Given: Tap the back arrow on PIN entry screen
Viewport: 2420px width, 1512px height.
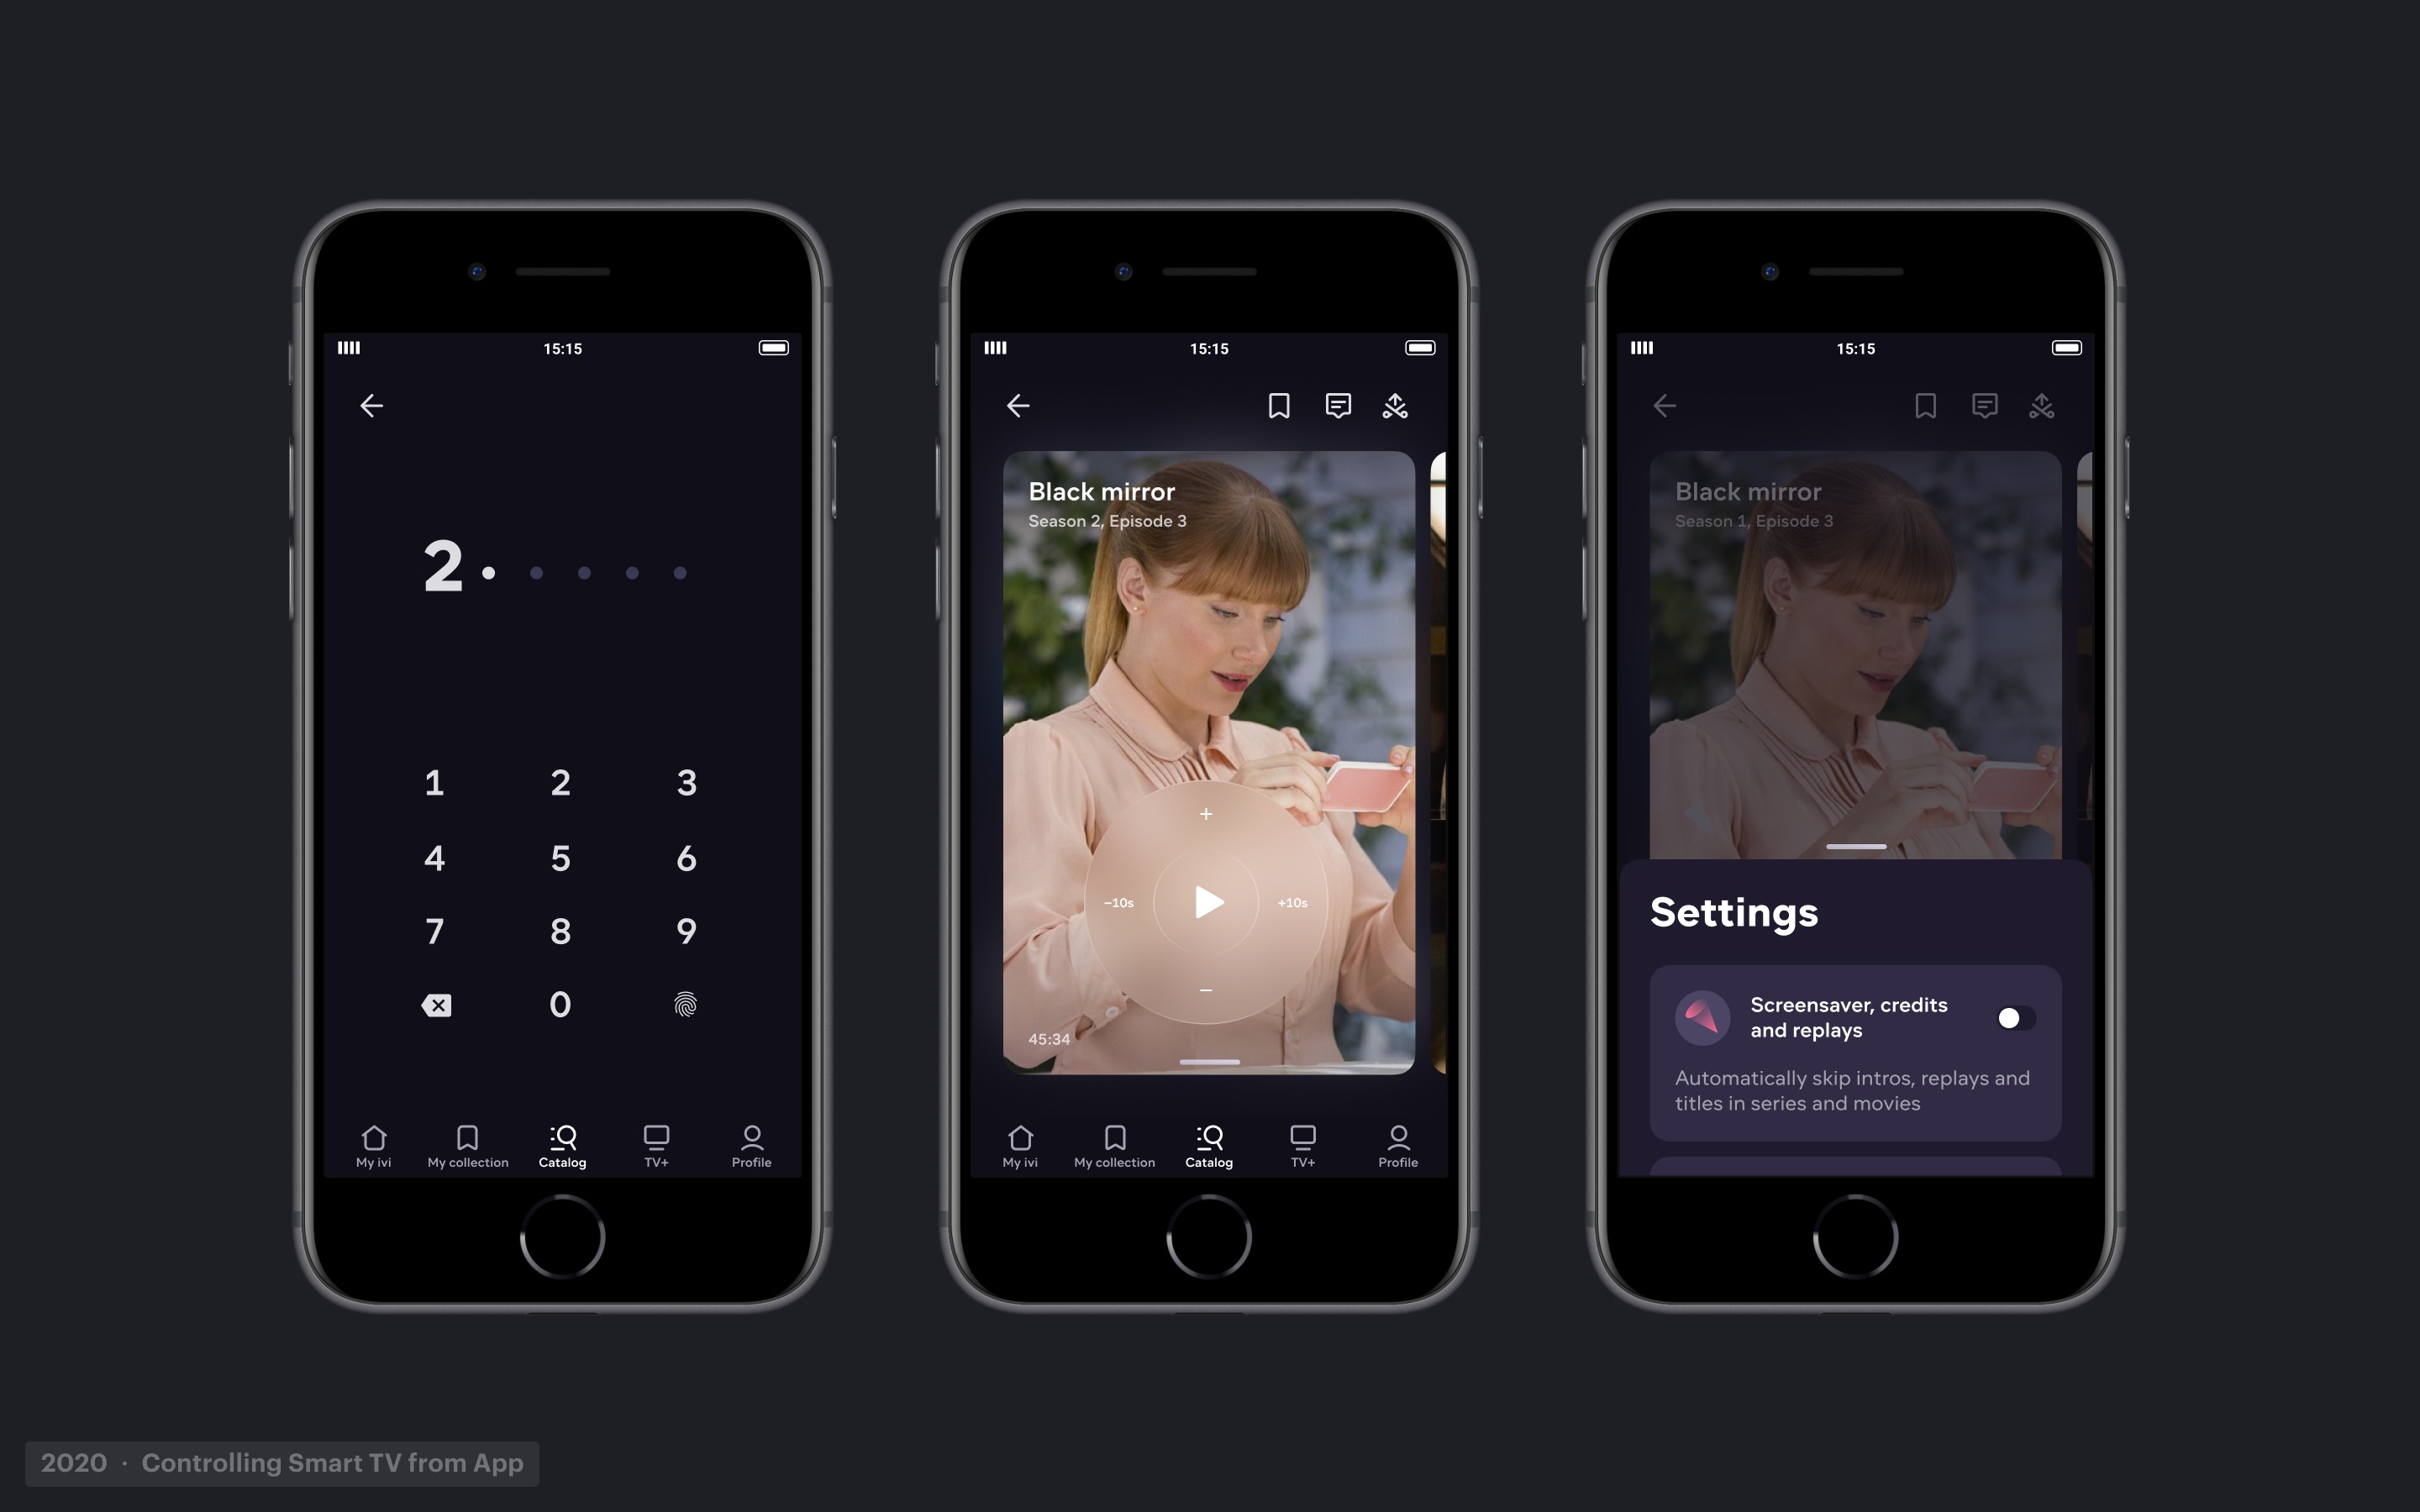Looking at the screenshot, I should [371, 404].
